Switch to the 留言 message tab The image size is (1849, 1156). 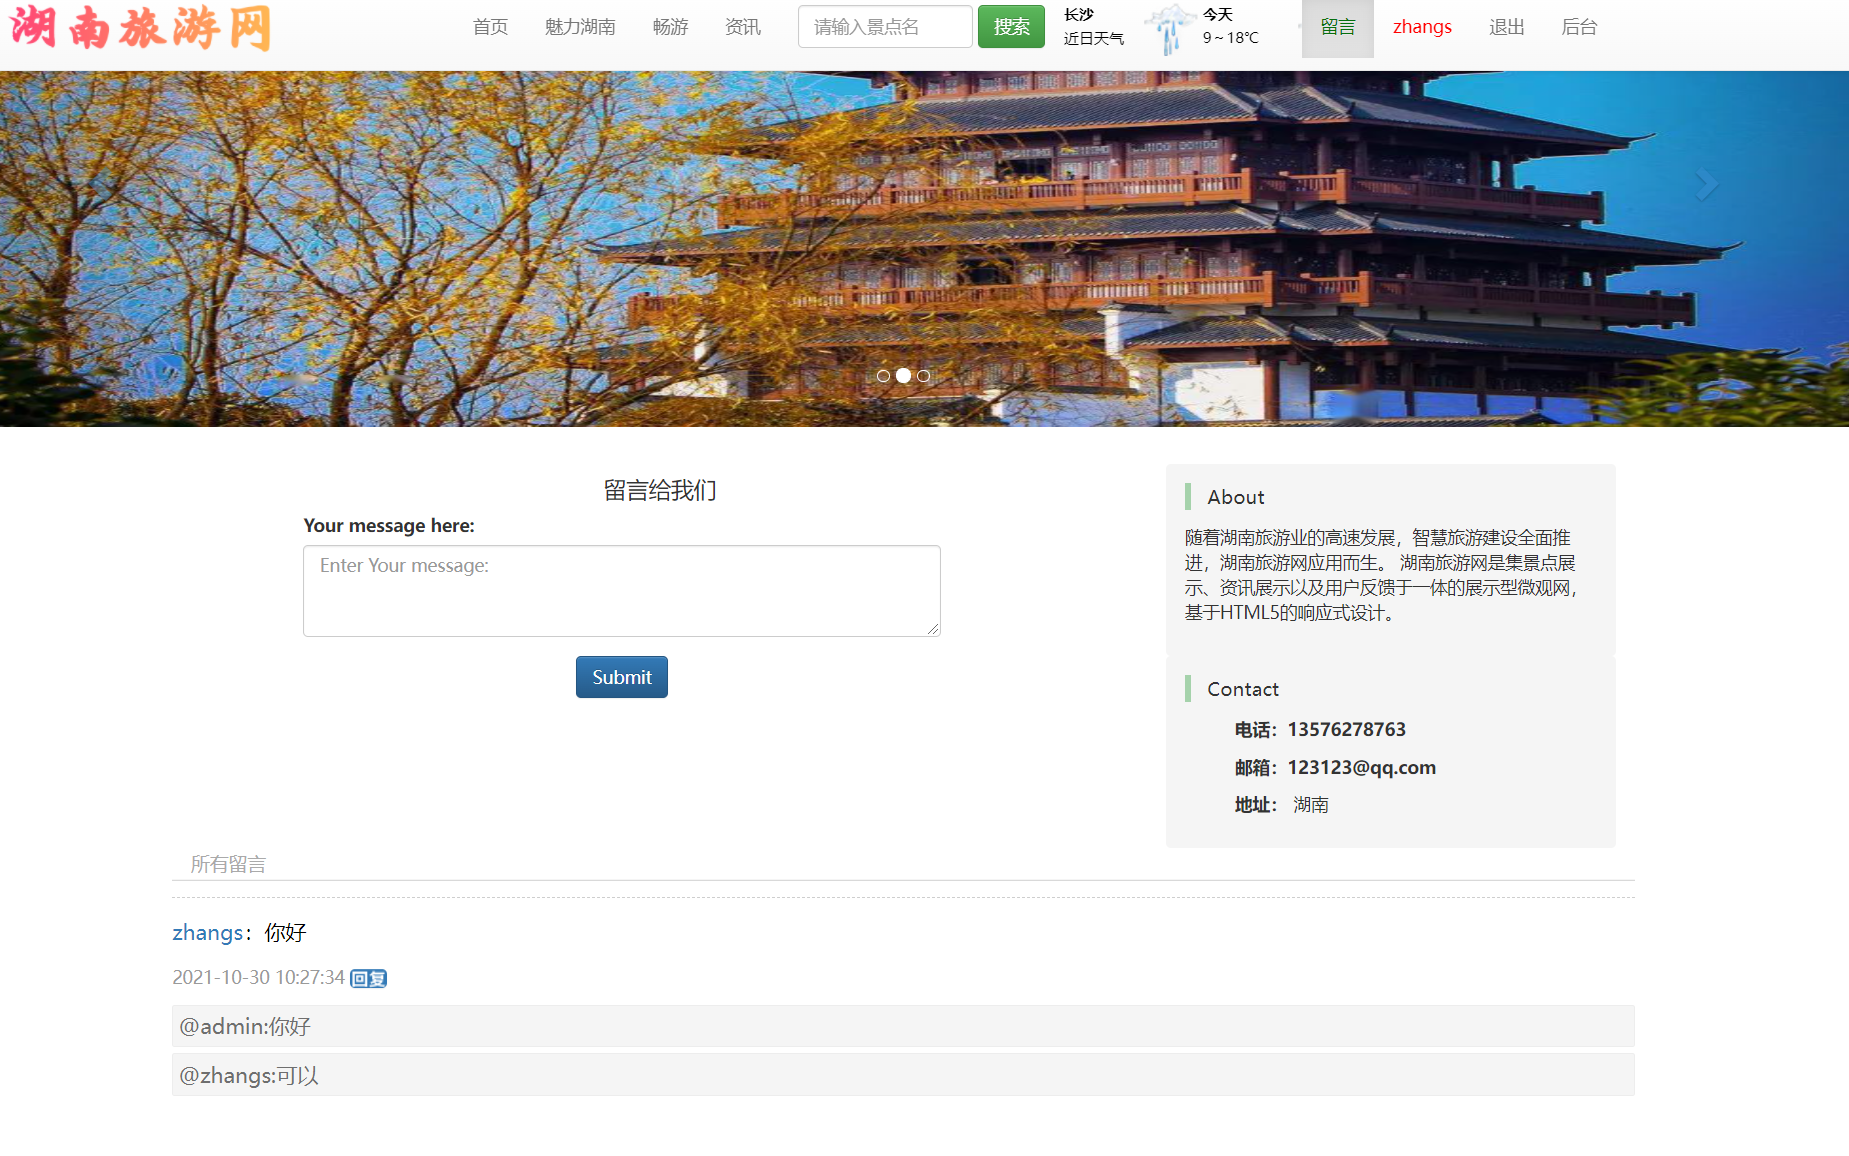tap(1337, 27)
